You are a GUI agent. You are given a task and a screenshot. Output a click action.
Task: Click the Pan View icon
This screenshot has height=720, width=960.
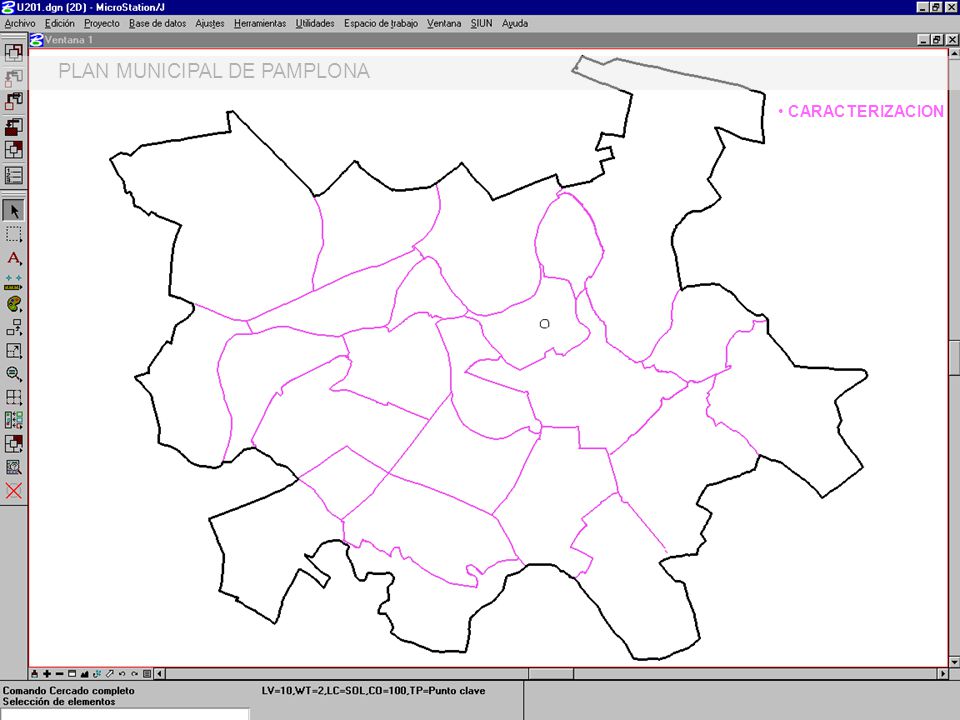pyautogui.click(x=110, y=674)
